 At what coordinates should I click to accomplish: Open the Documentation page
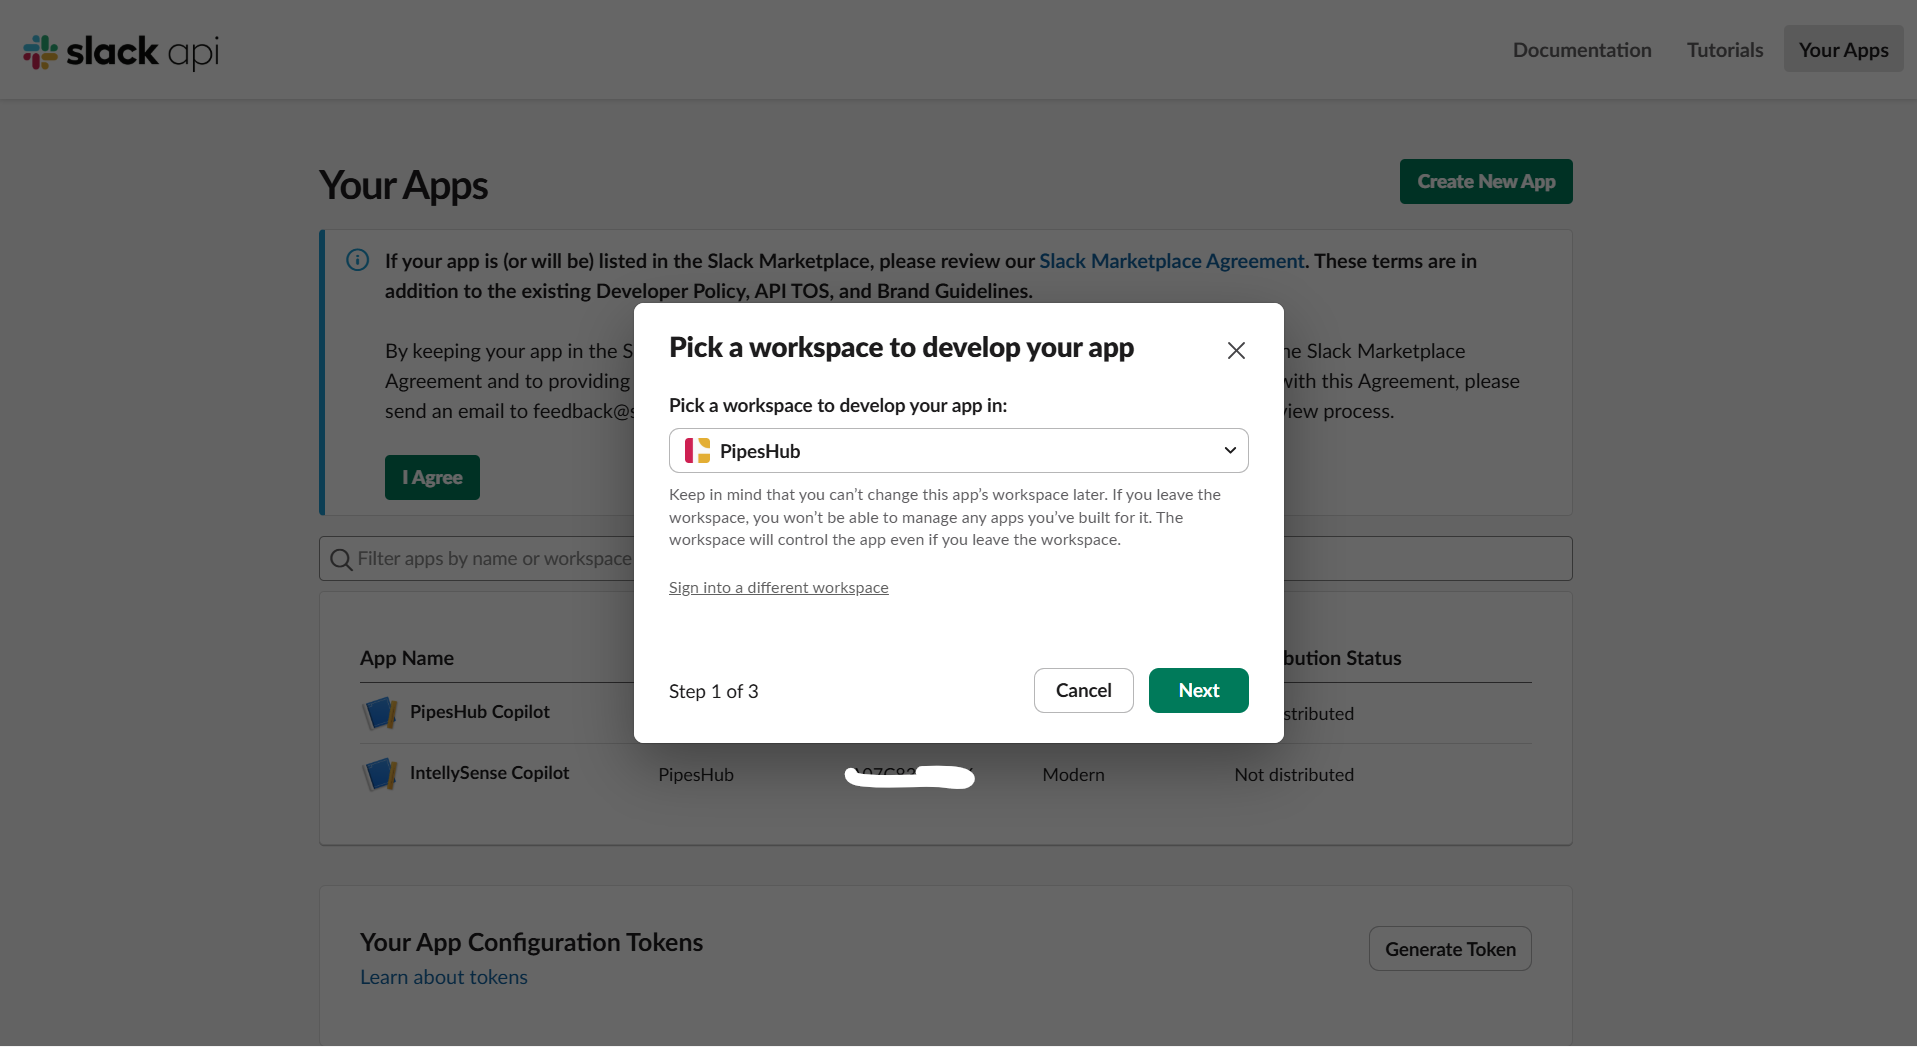1581,49
